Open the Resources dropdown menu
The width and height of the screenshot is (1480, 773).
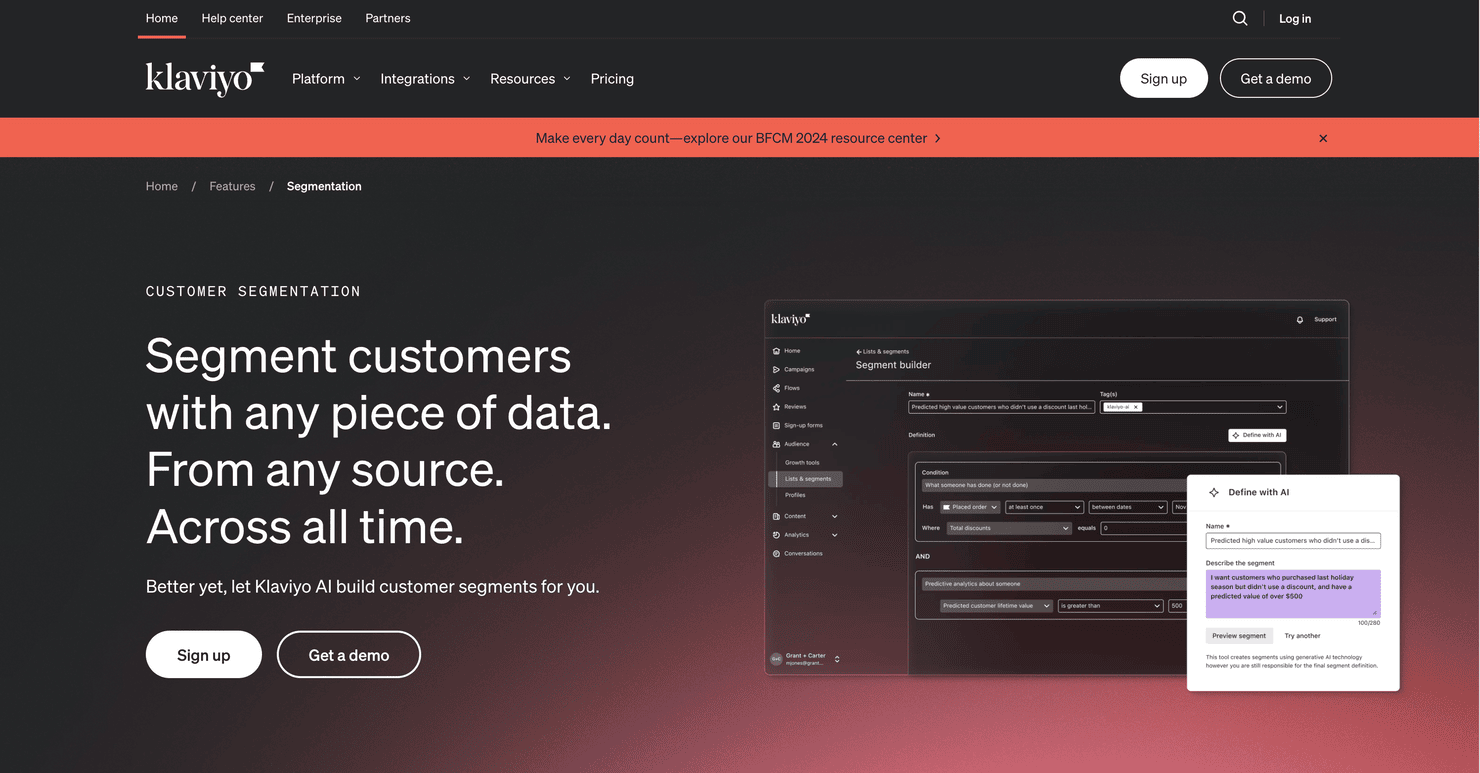tap(530, 79)
